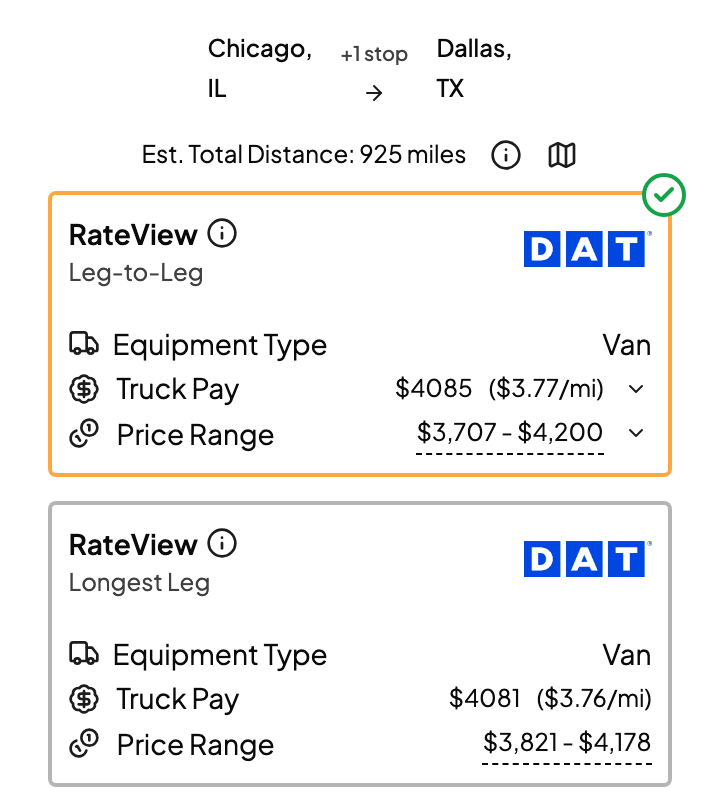Click the +1 stop label

tap(374, 54)
